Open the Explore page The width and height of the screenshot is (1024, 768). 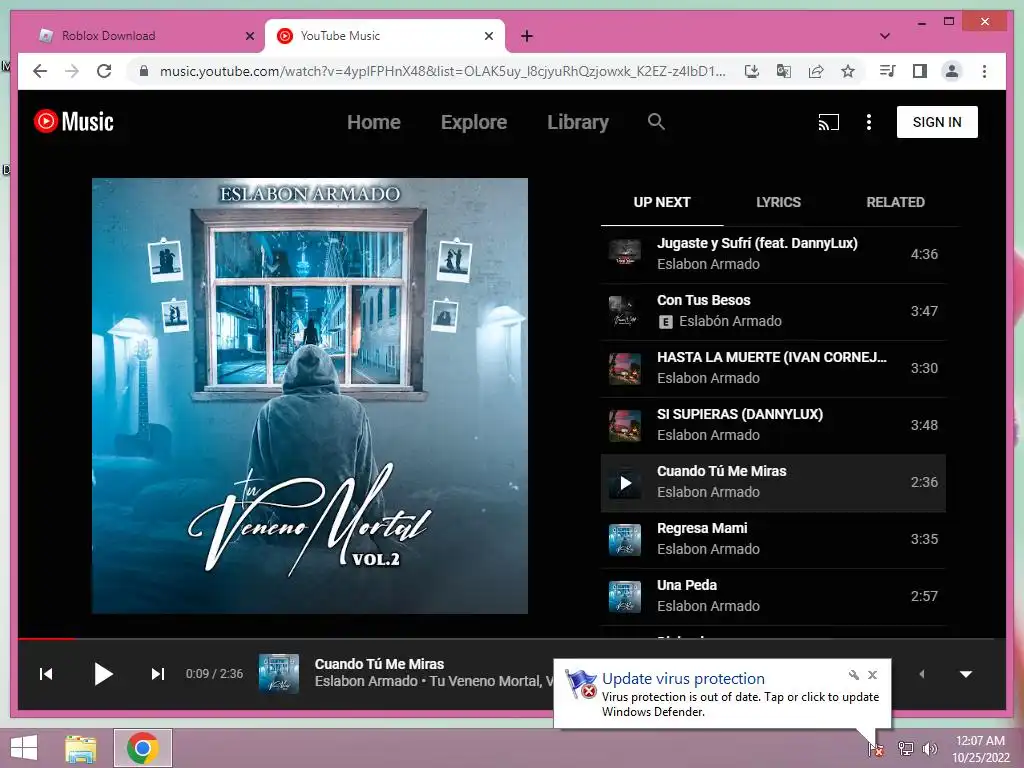pyautogui.click(x=474, y=122)
